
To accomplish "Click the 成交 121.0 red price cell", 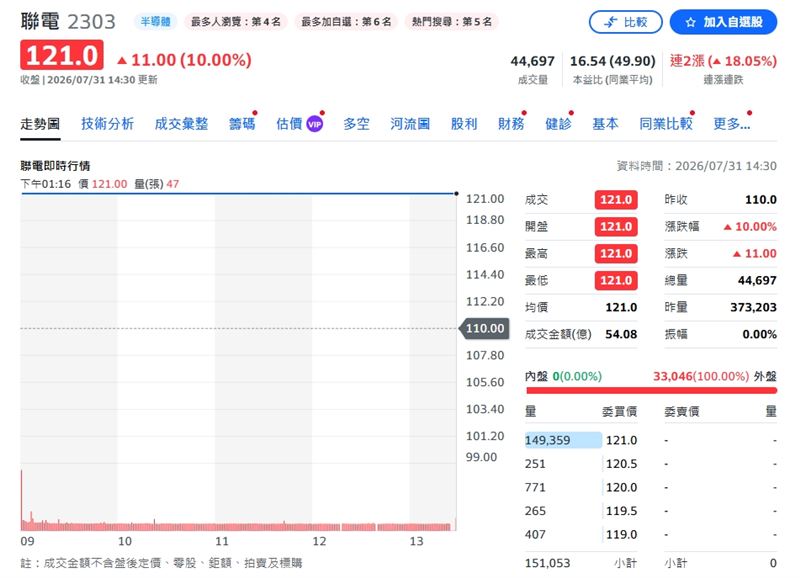I will [x=616, y=199].
